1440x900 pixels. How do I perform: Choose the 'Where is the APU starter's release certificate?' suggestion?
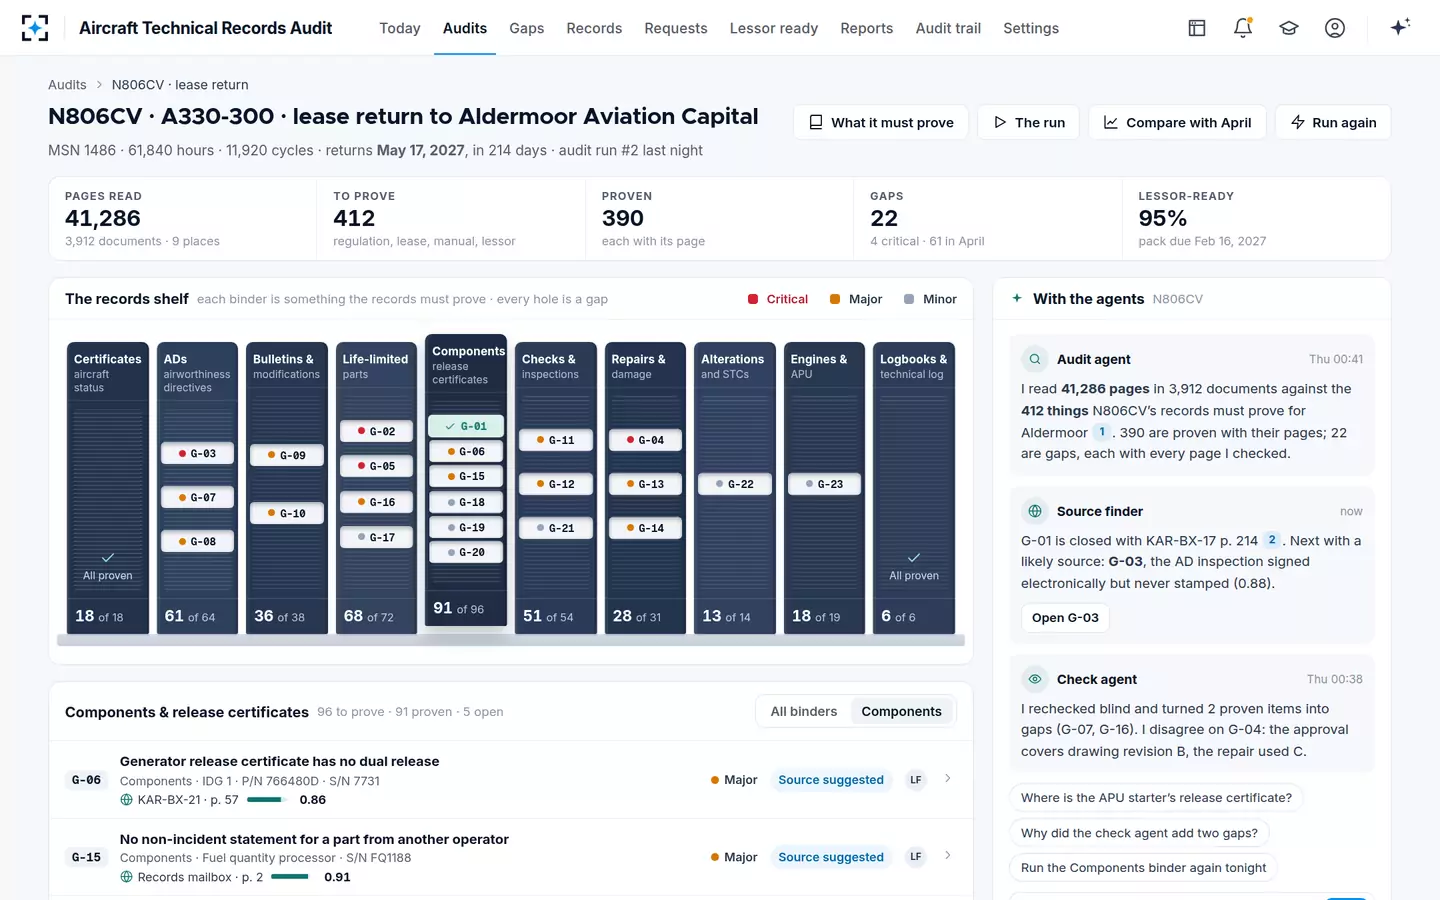[x=1156, y=798]
